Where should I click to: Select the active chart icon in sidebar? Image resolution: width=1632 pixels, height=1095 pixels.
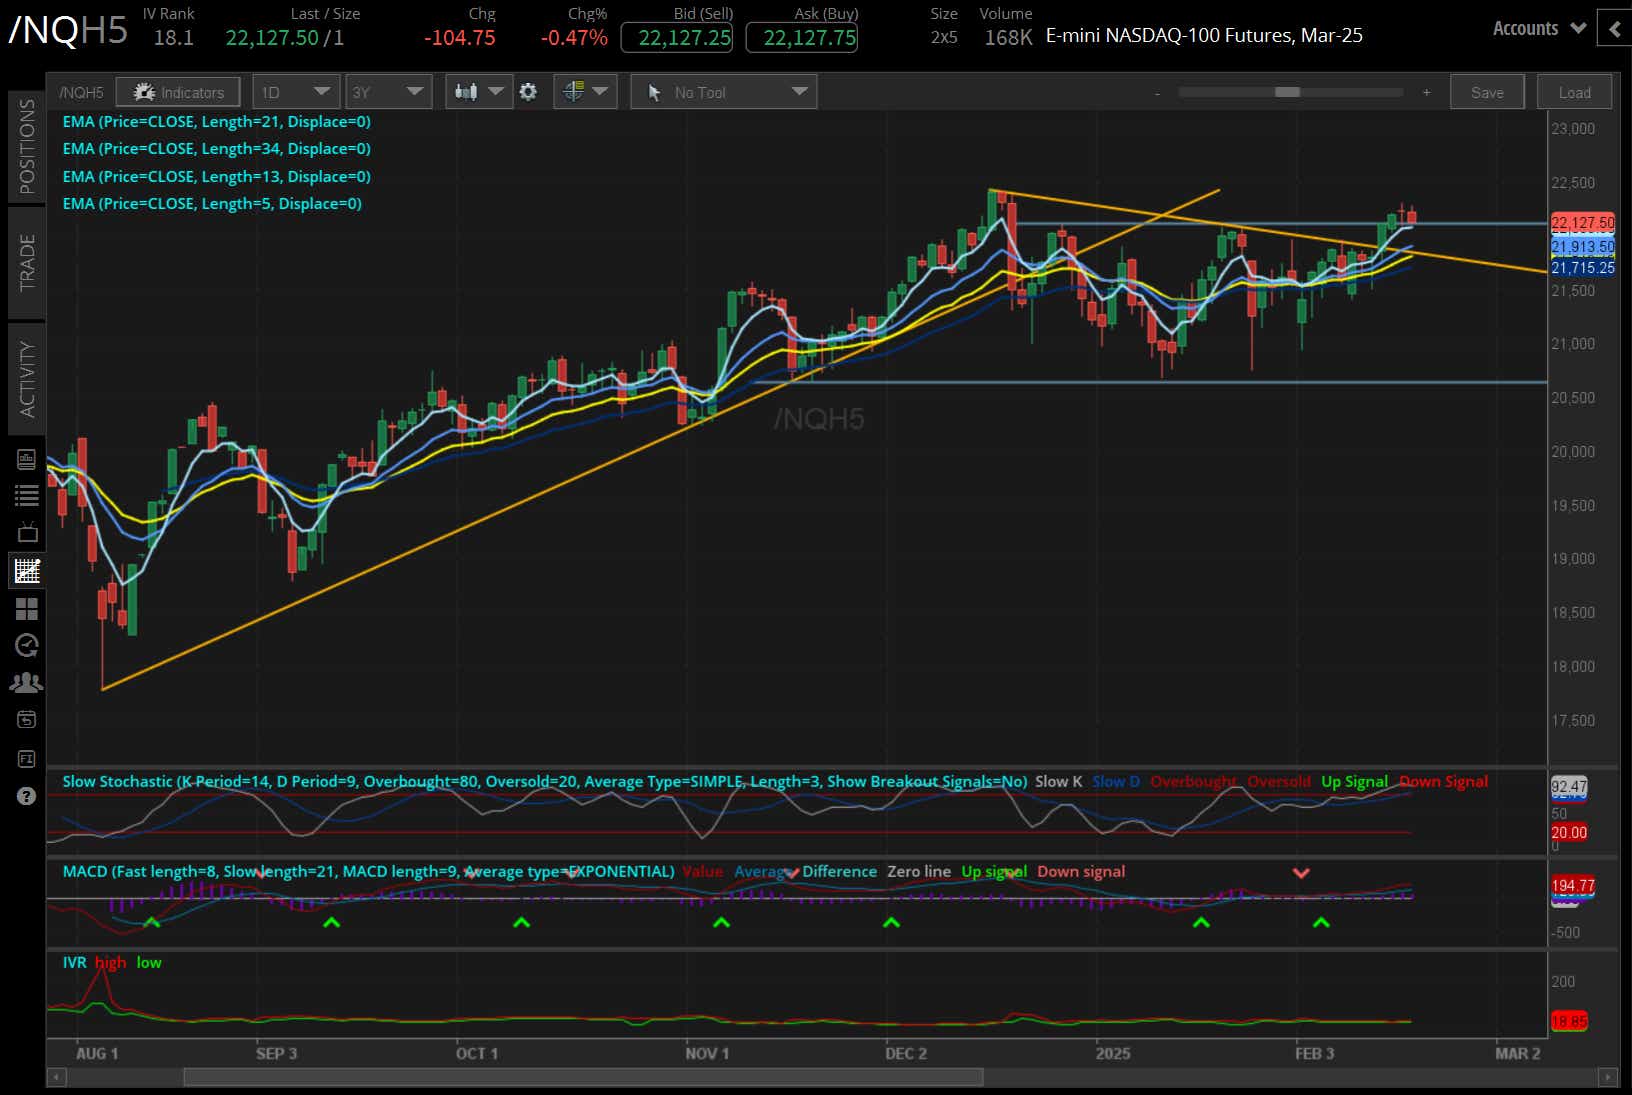click(27, 570)
